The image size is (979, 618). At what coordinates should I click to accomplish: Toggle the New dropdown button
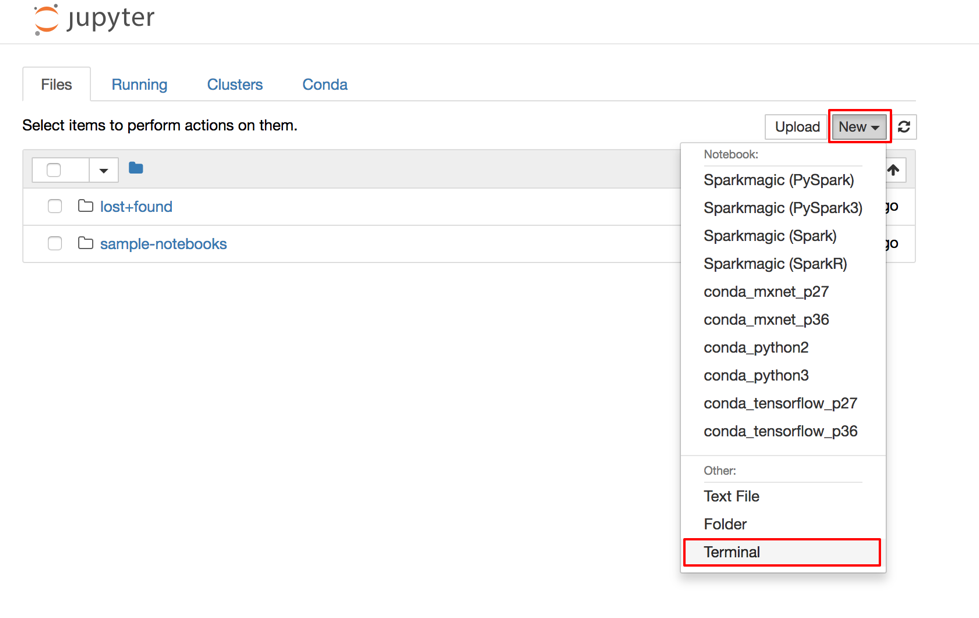tap(859, 127)
